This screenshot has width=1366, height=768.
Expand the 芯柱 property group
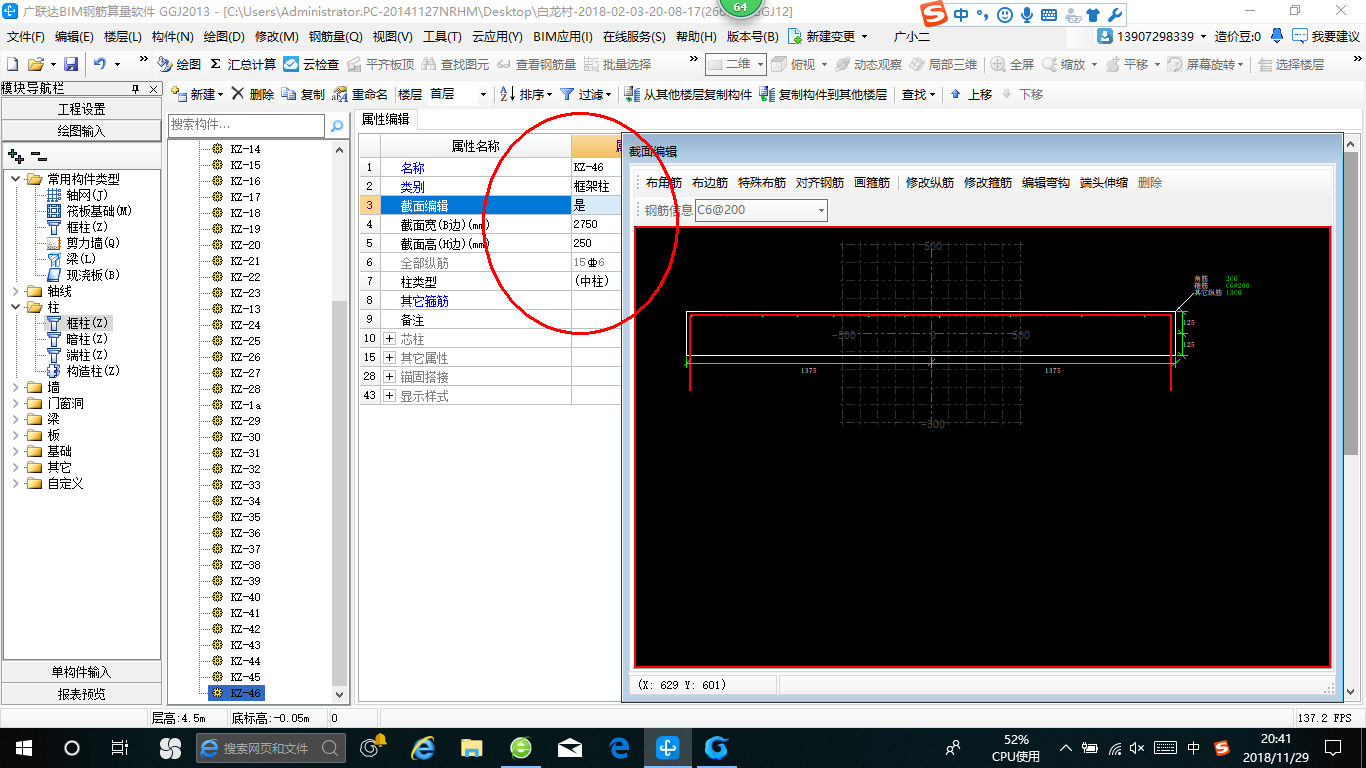(x=389, y=339)
